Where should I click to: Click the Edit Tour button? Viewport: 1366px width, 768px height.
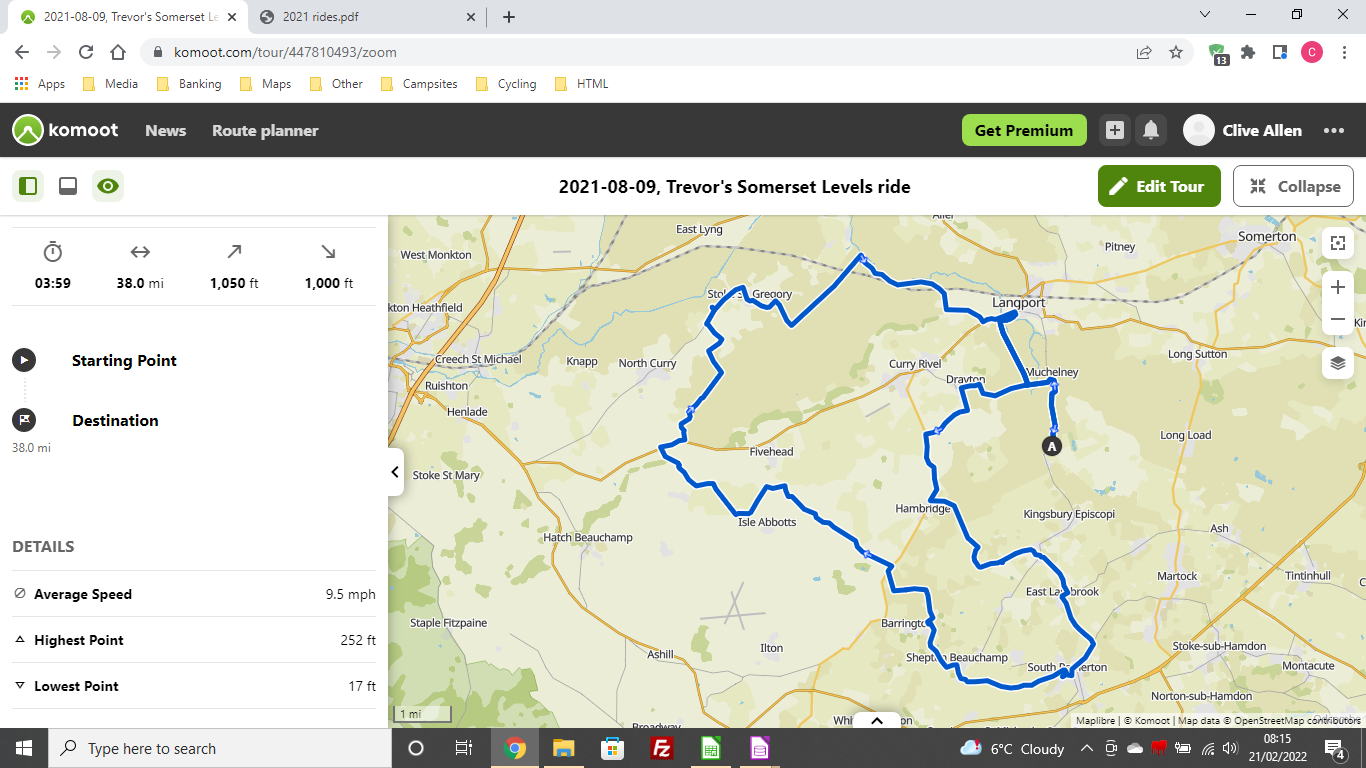tap(1159, 186)
